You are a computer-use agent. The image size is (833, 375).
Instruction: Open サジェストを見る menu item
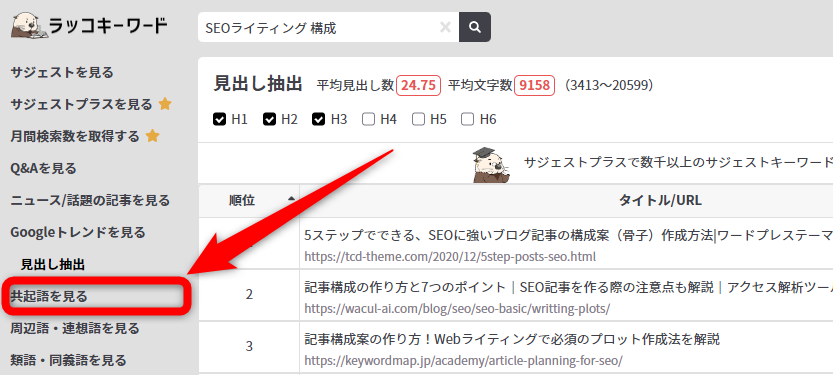[x=62, y=72]
